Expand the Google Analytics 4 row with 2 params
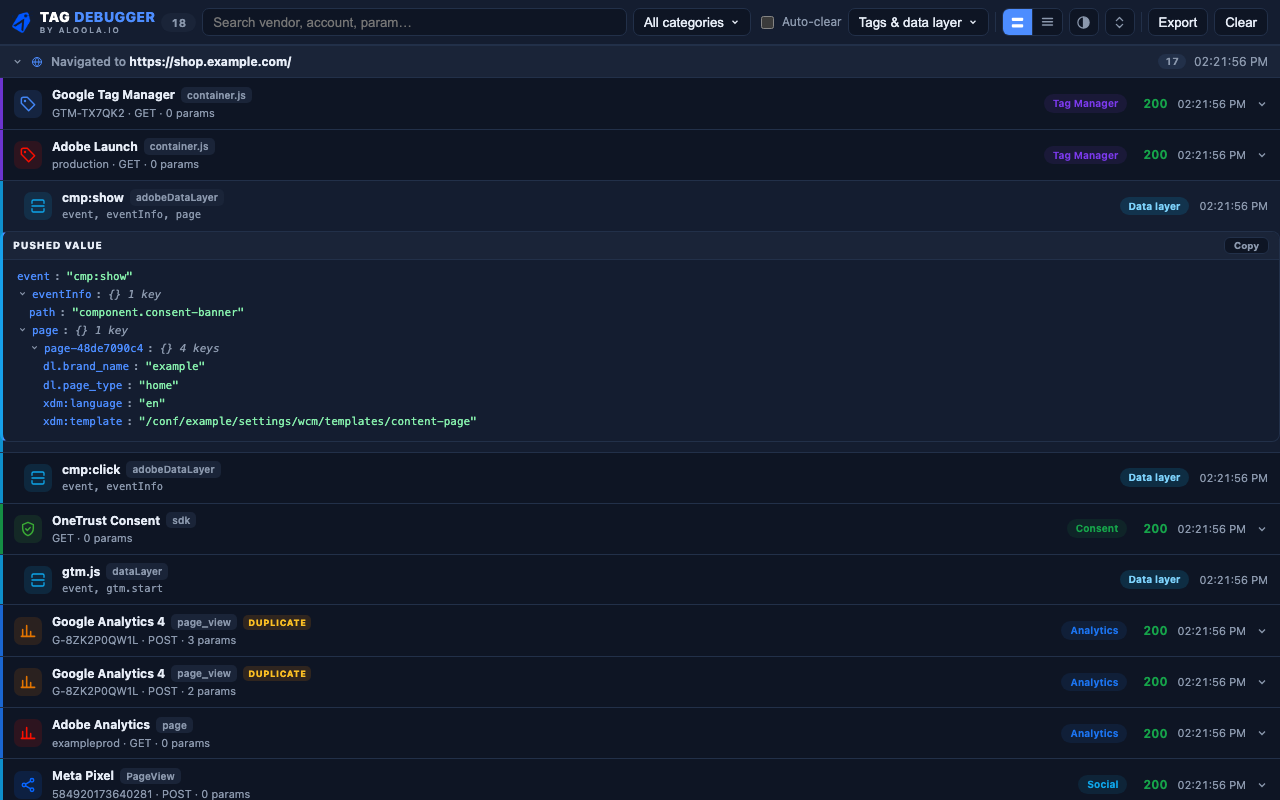1280x800 pixels. pos(1262,682)
